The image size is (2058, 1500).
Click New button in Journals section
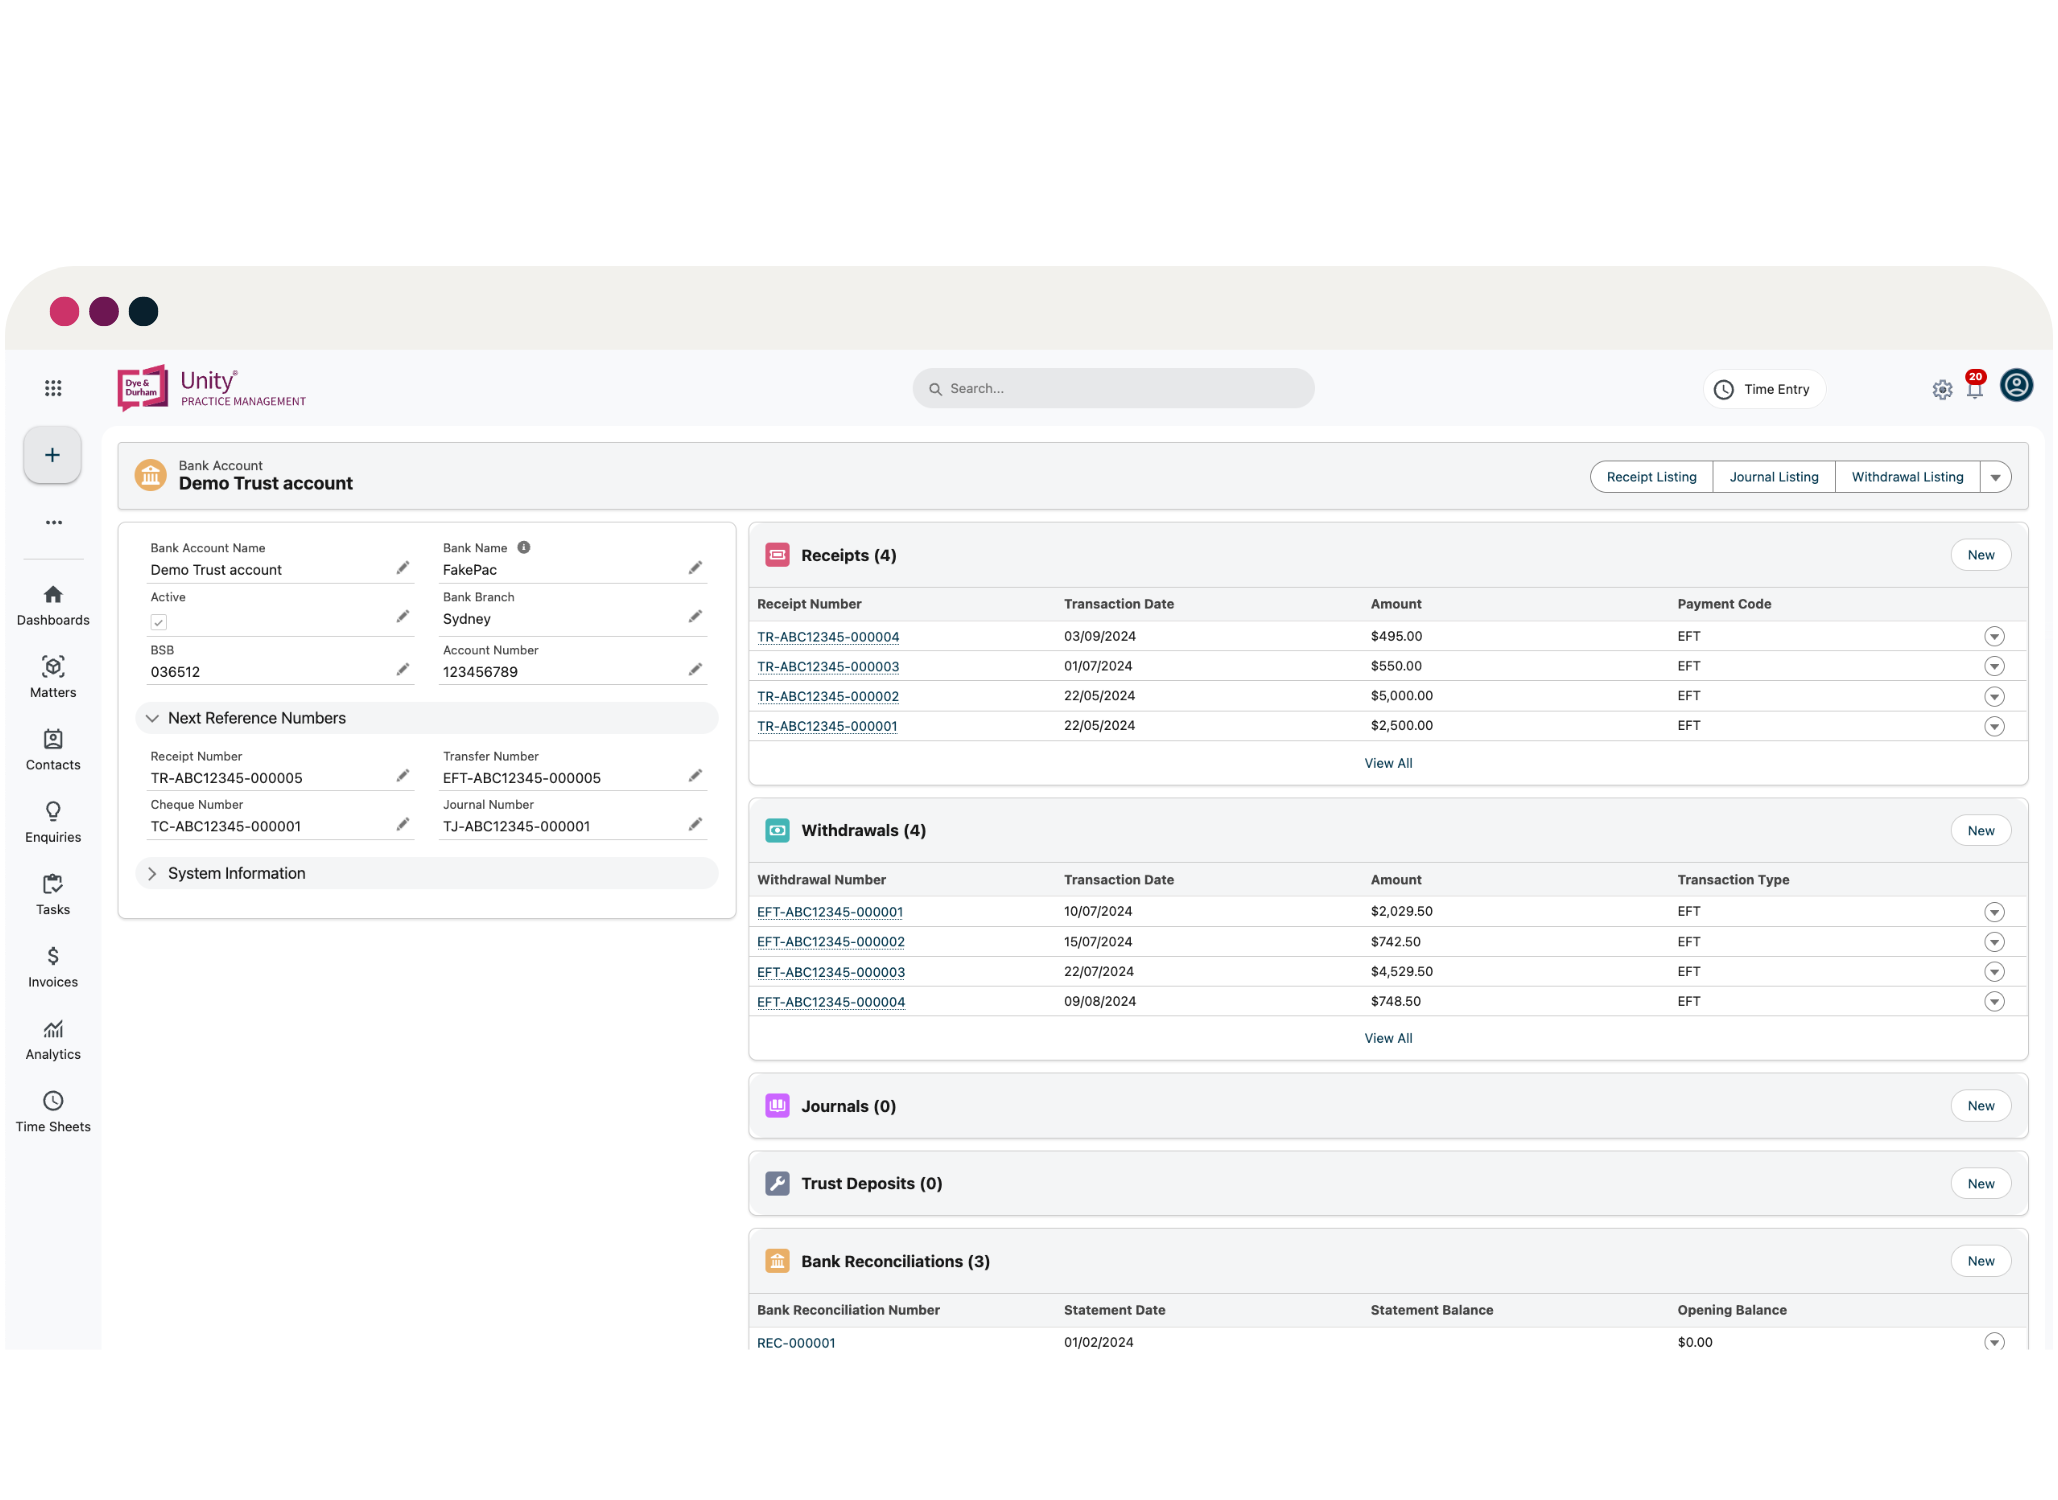1980,1106
